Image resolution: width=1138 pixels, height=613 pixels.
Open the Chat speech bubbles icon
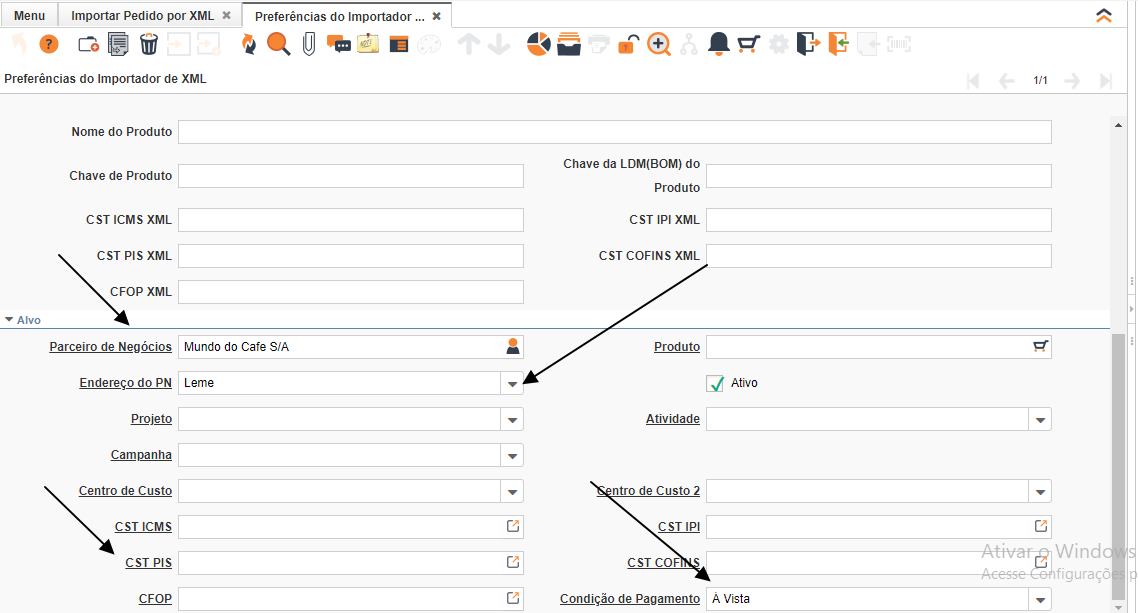(x=339, y=44)
